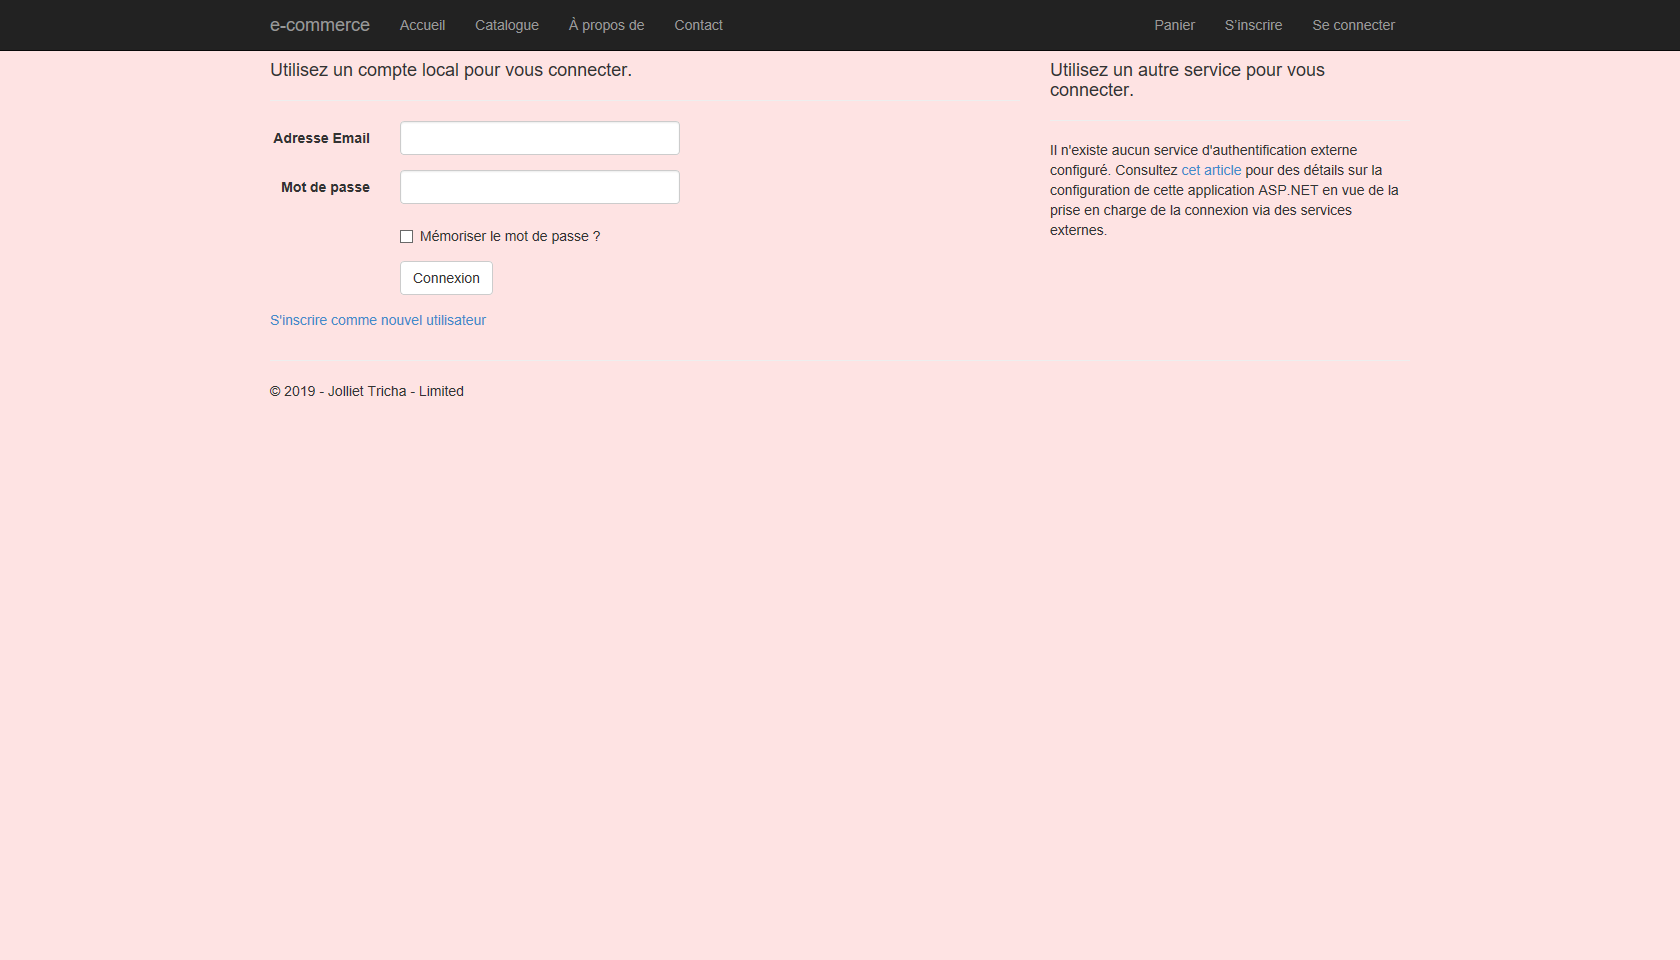Tick the Mémoriser le mot de passe checkbox

[406, 237]
